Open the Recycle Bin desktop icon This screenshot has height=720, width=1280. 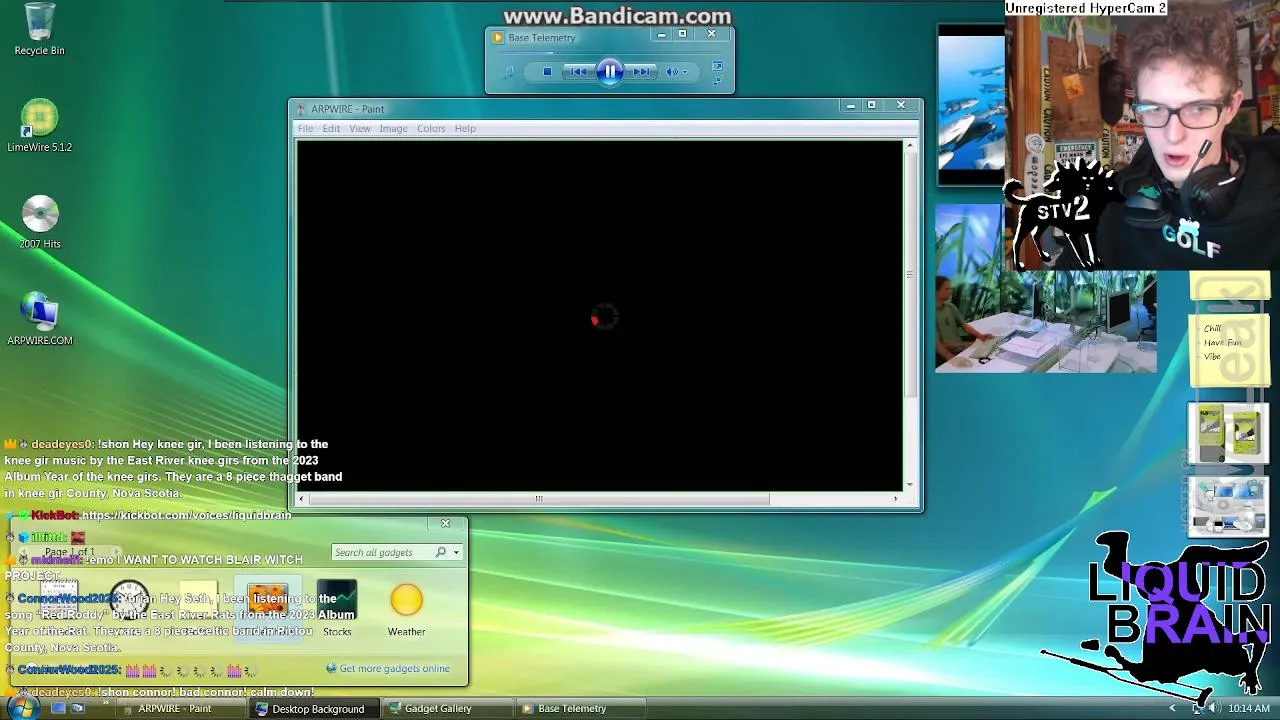(39, 29)
